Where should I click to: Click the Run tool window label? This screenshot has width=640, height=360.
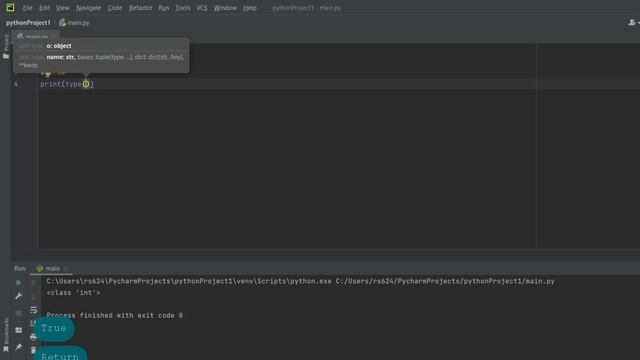(x=20, y=268)
